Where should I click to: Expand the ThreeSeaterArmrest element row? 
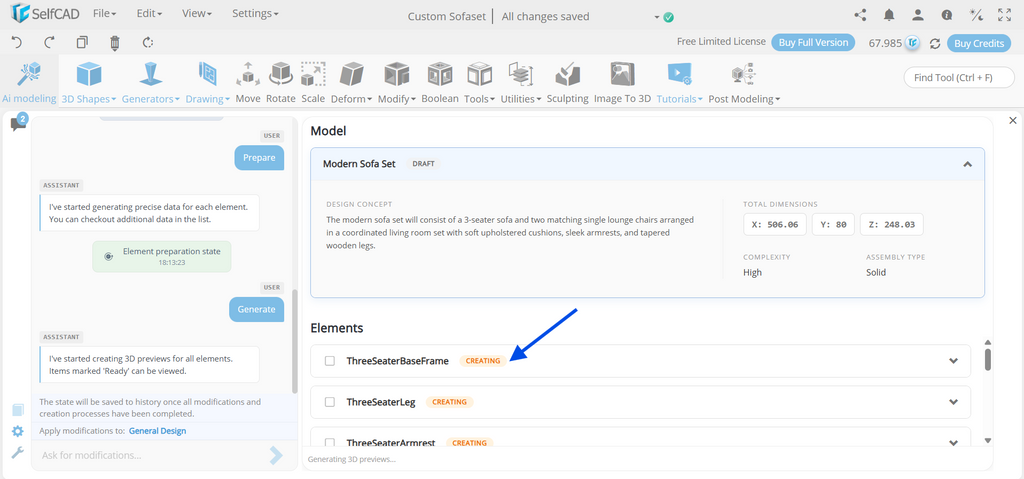point(953,442)
